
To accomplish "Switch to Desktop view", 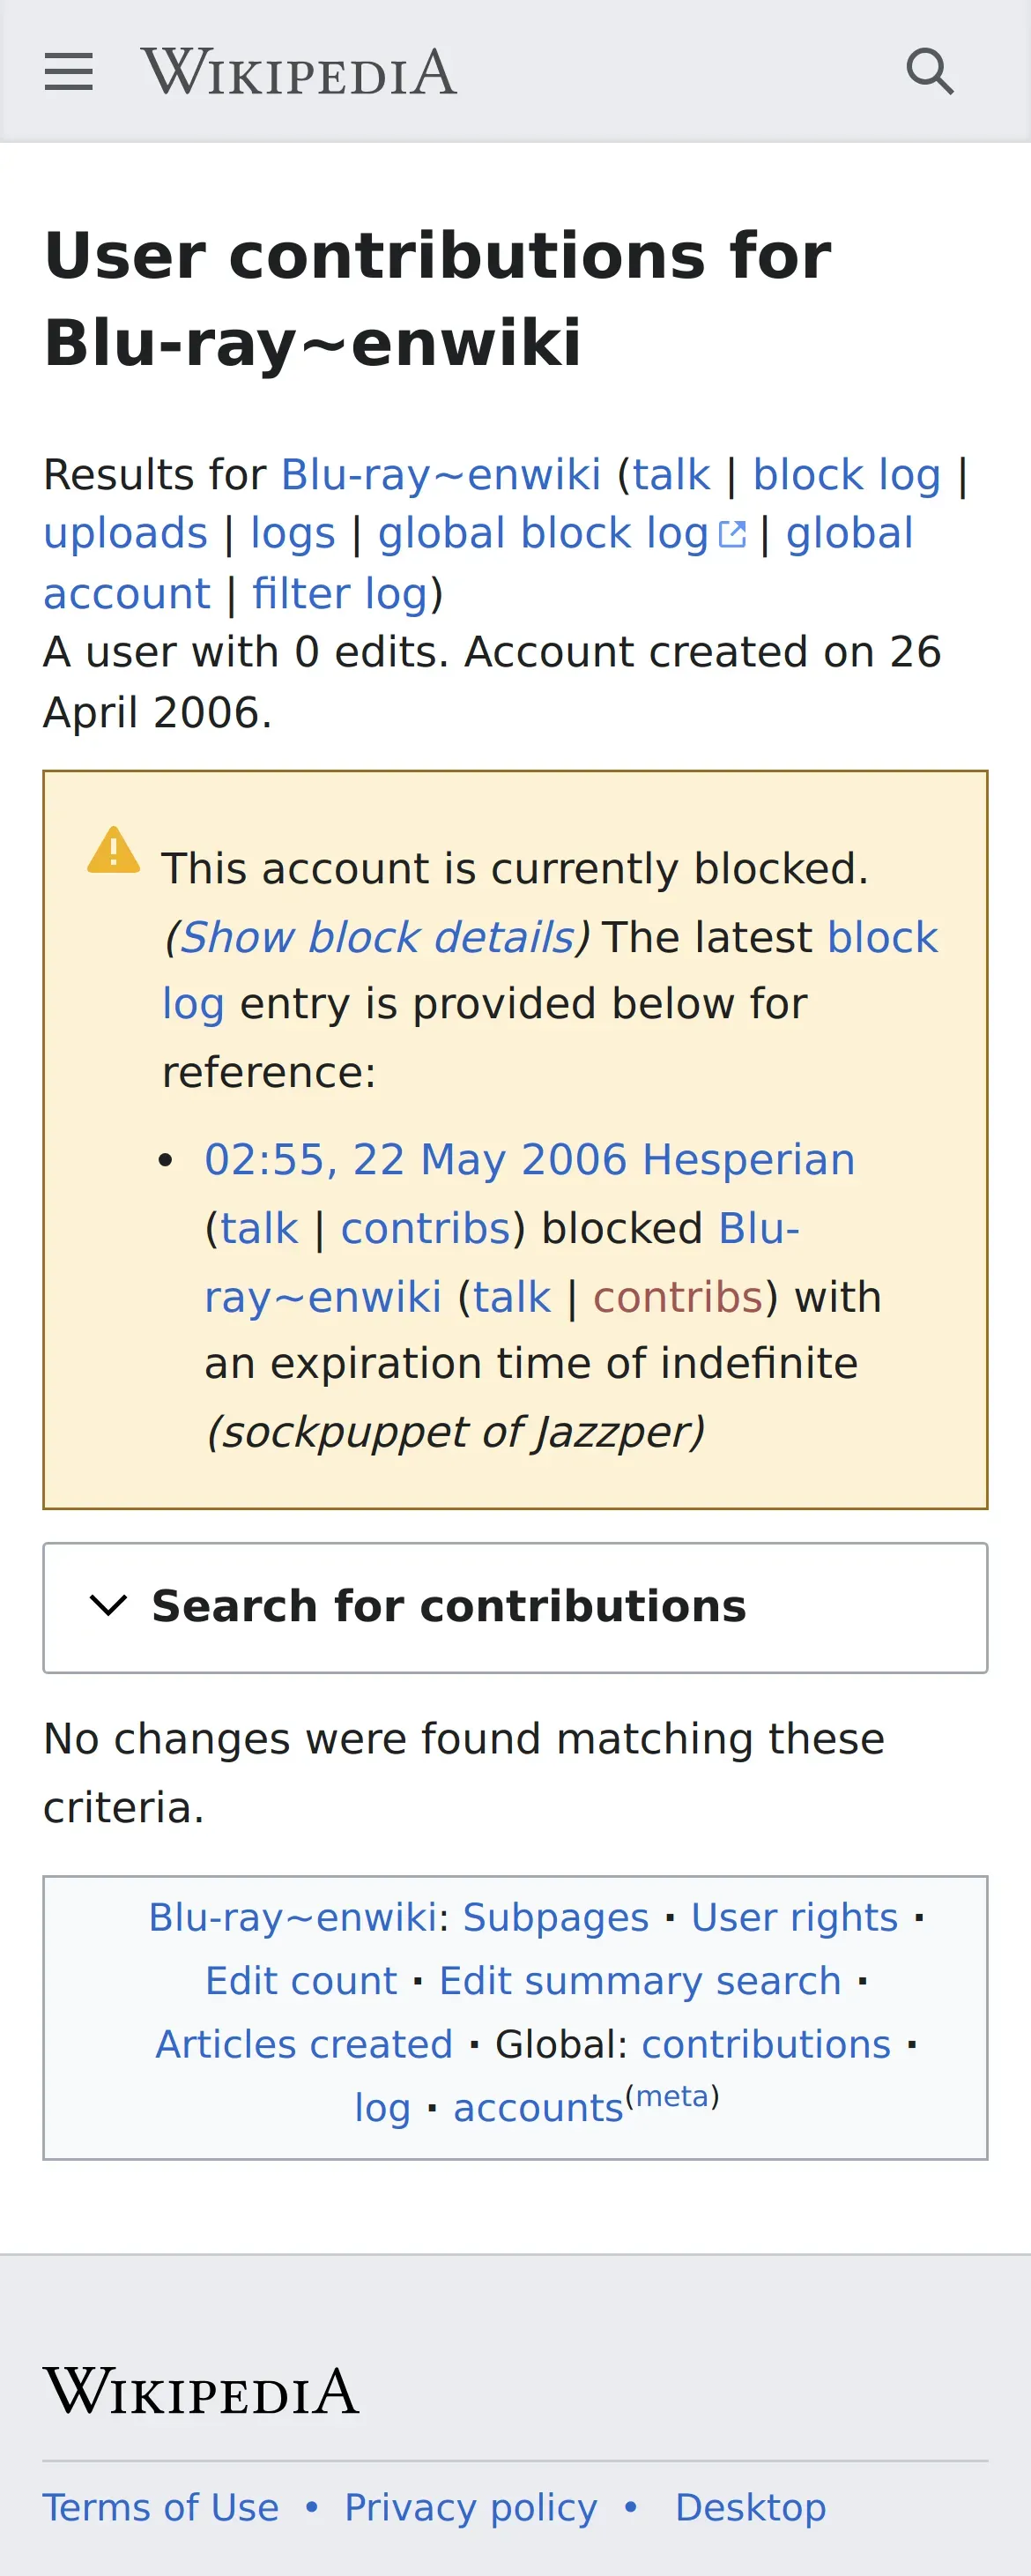I will click(x=751, y=2507).
